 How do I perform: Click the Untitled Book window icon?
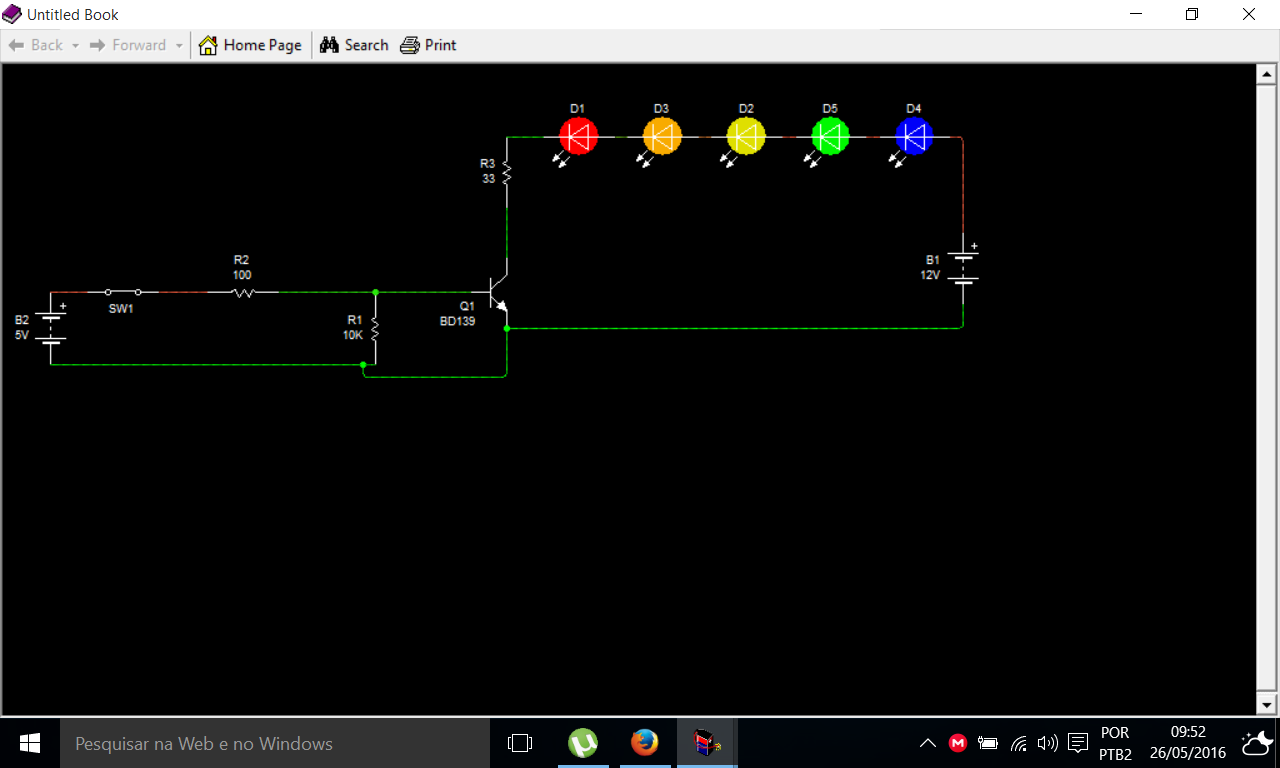tap(12, 14)
